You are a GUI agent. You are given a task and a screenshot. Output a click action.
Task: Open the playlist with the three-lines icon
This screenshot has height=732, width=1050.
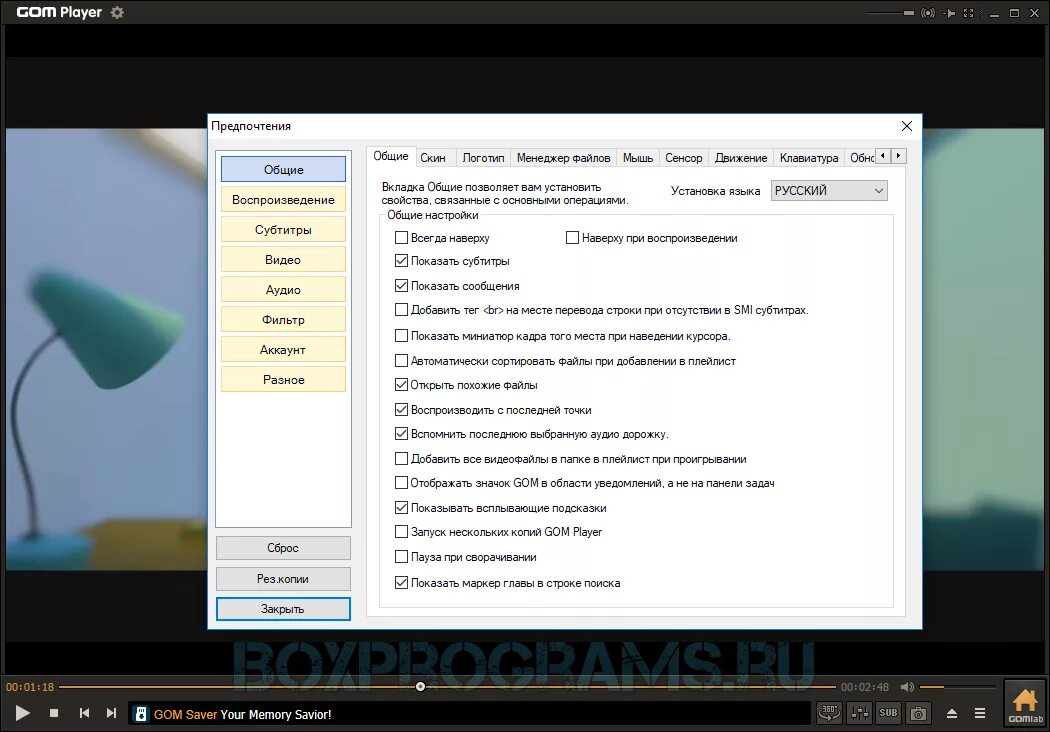(x=980, y=713)
